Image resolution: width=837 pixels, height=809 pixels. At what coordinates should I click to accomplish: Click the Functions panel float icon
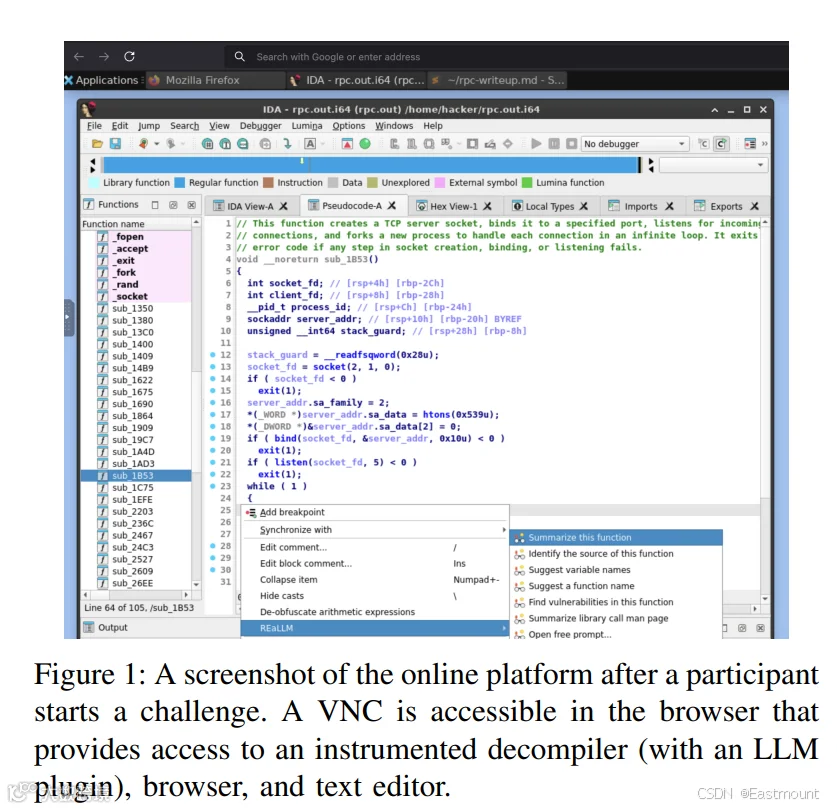click(173, 205)
